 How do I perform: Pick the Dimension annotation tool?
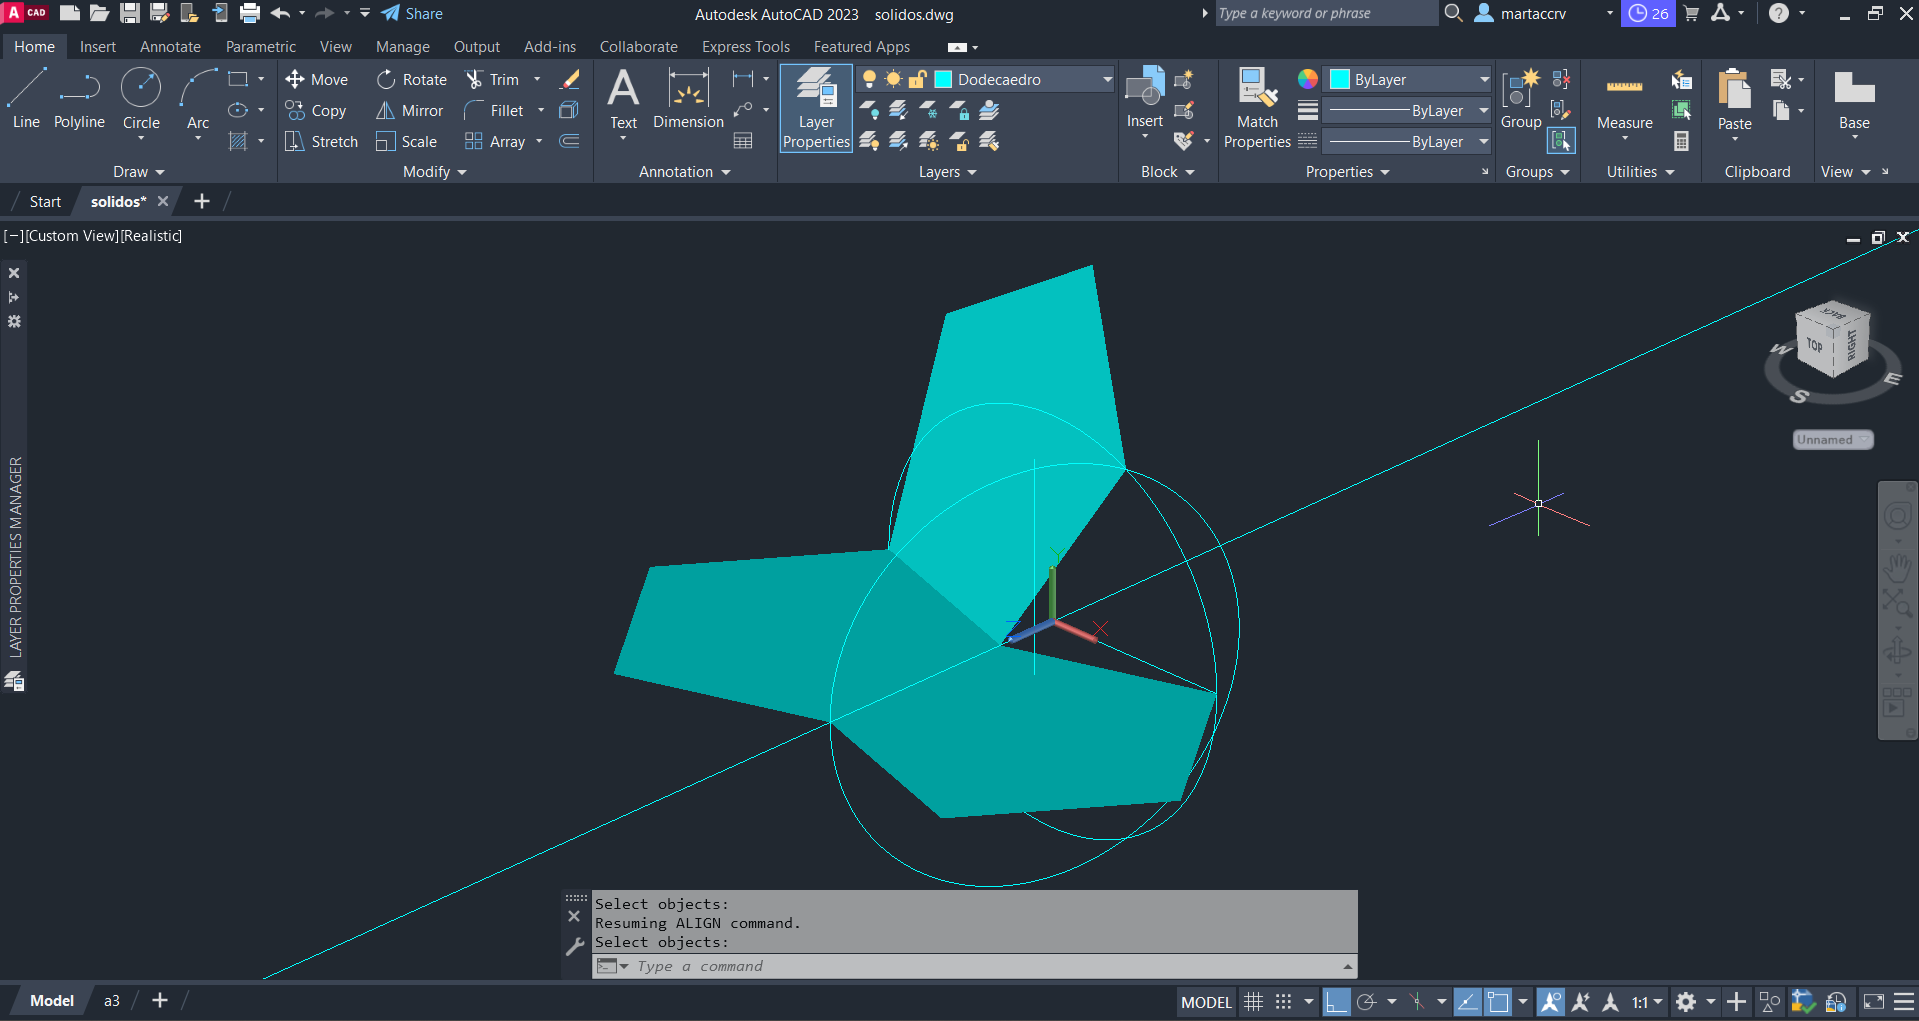688,100
